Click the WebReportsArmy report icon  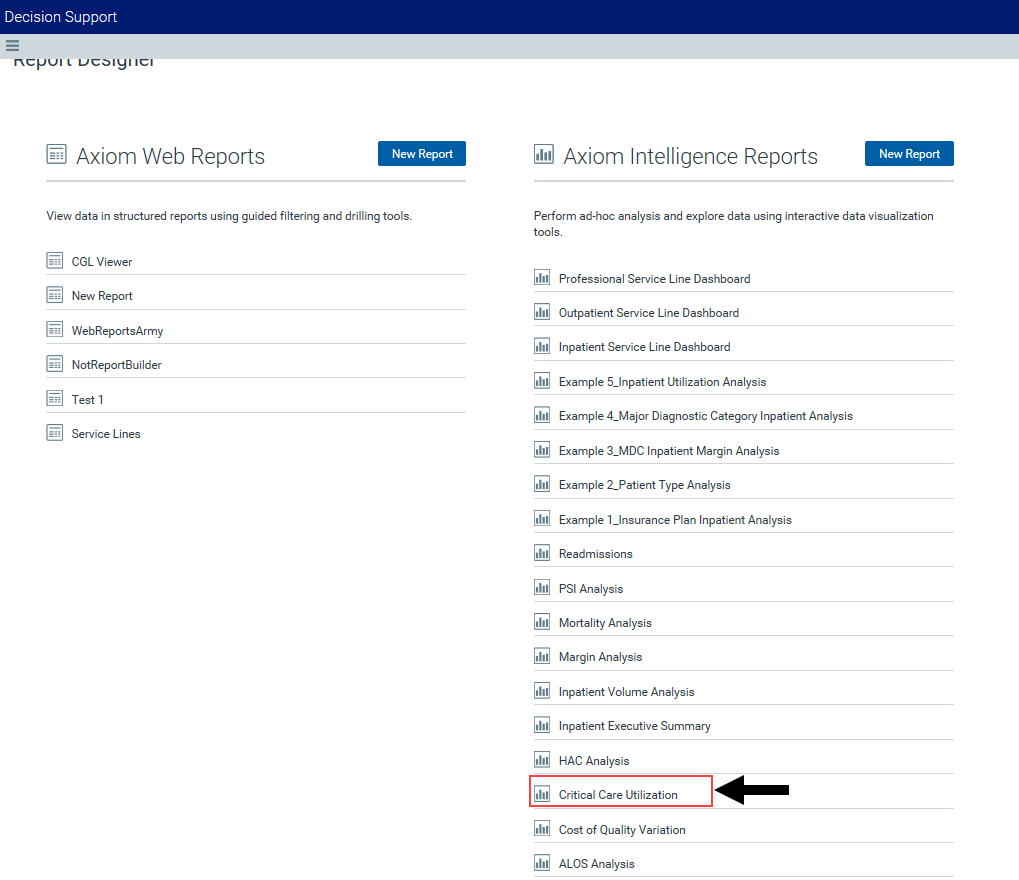tap(55, 330)
